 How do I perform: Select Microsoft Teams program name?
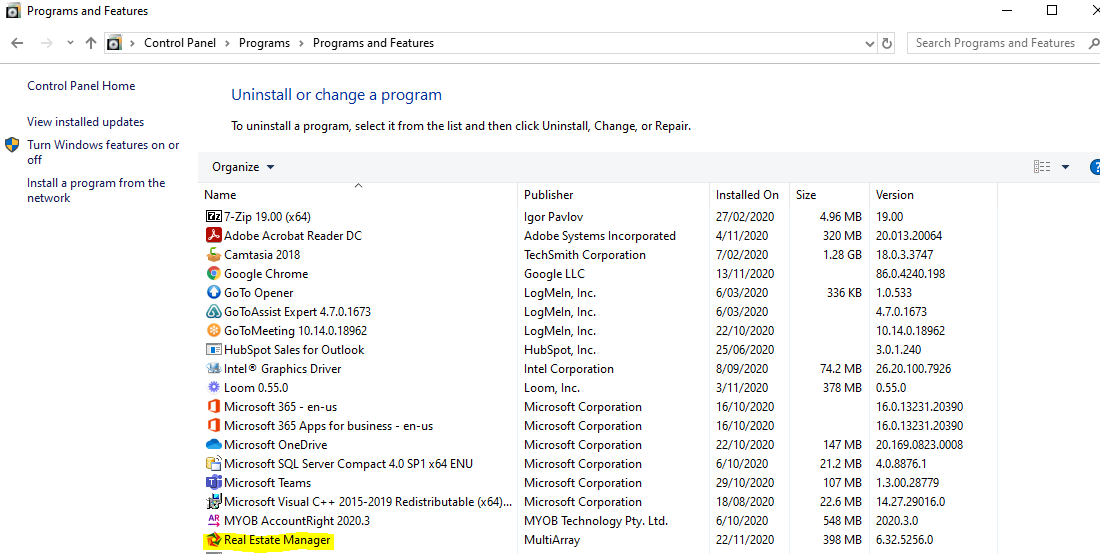point(267,482)
